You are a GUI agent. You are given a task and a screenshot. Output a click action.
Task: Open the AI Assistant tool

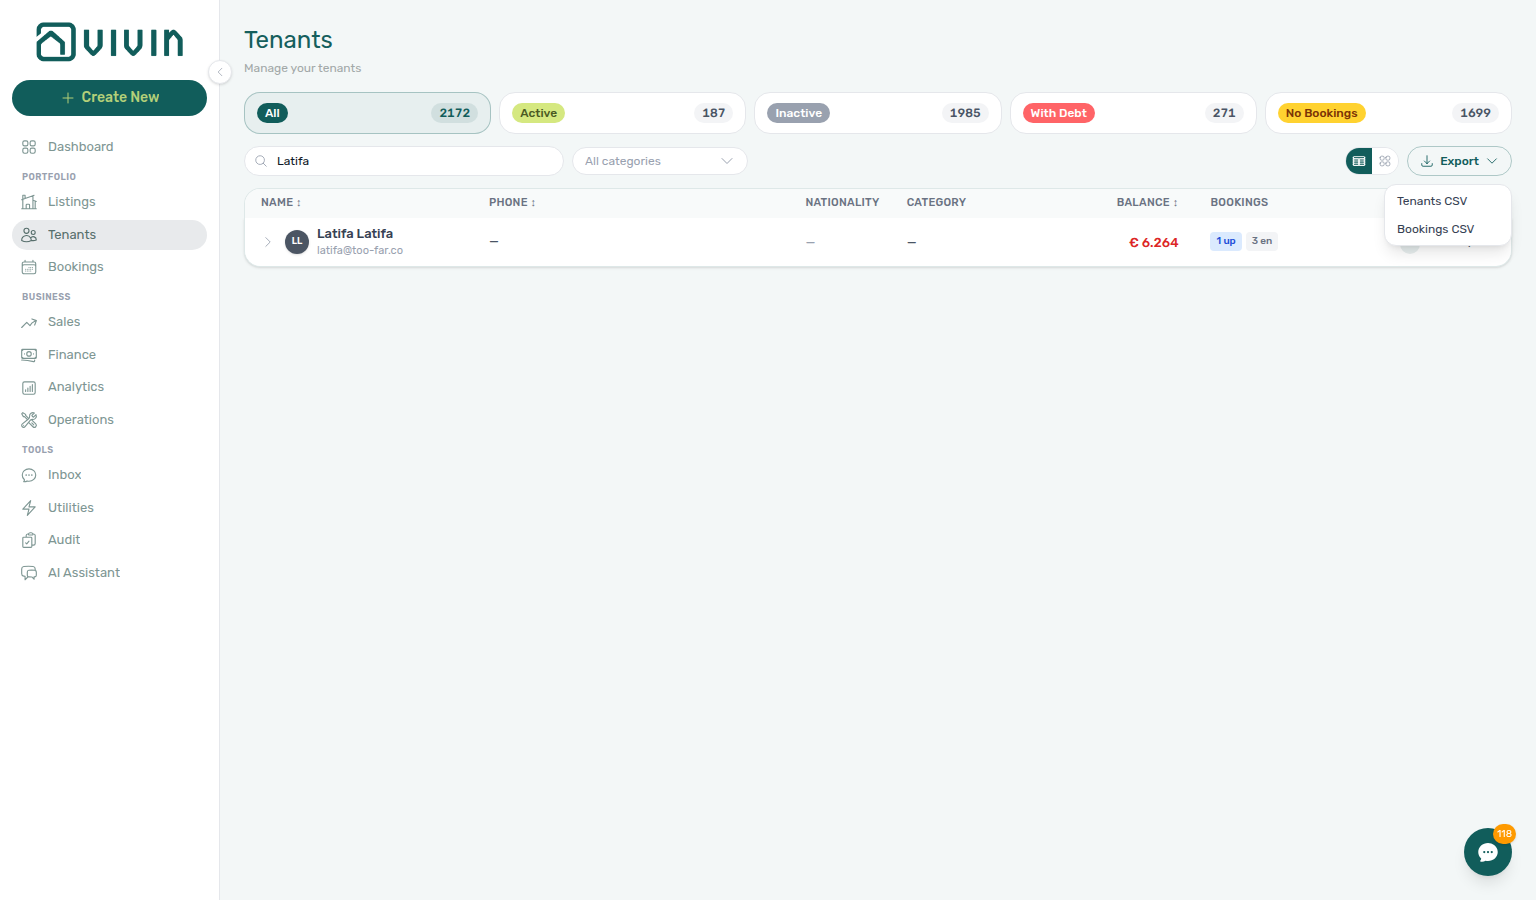(x=109, y=573)
